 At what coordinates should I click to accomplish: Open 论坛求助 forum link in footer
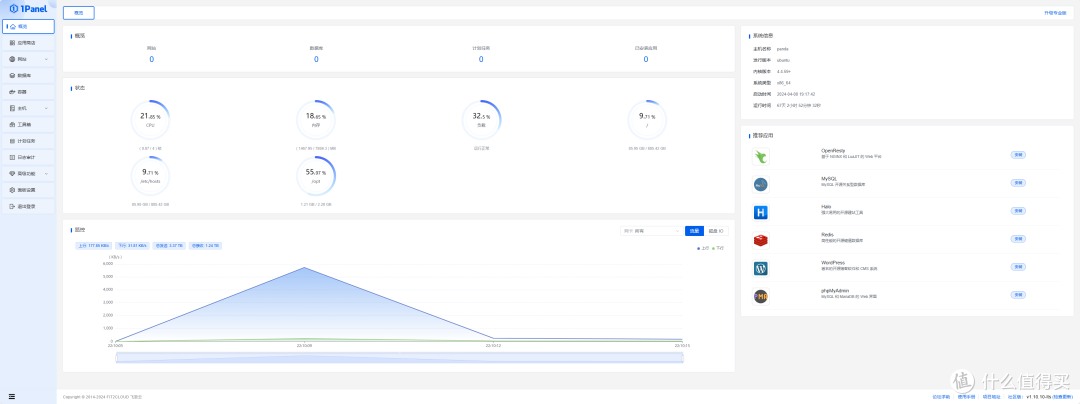pos(941,397)
